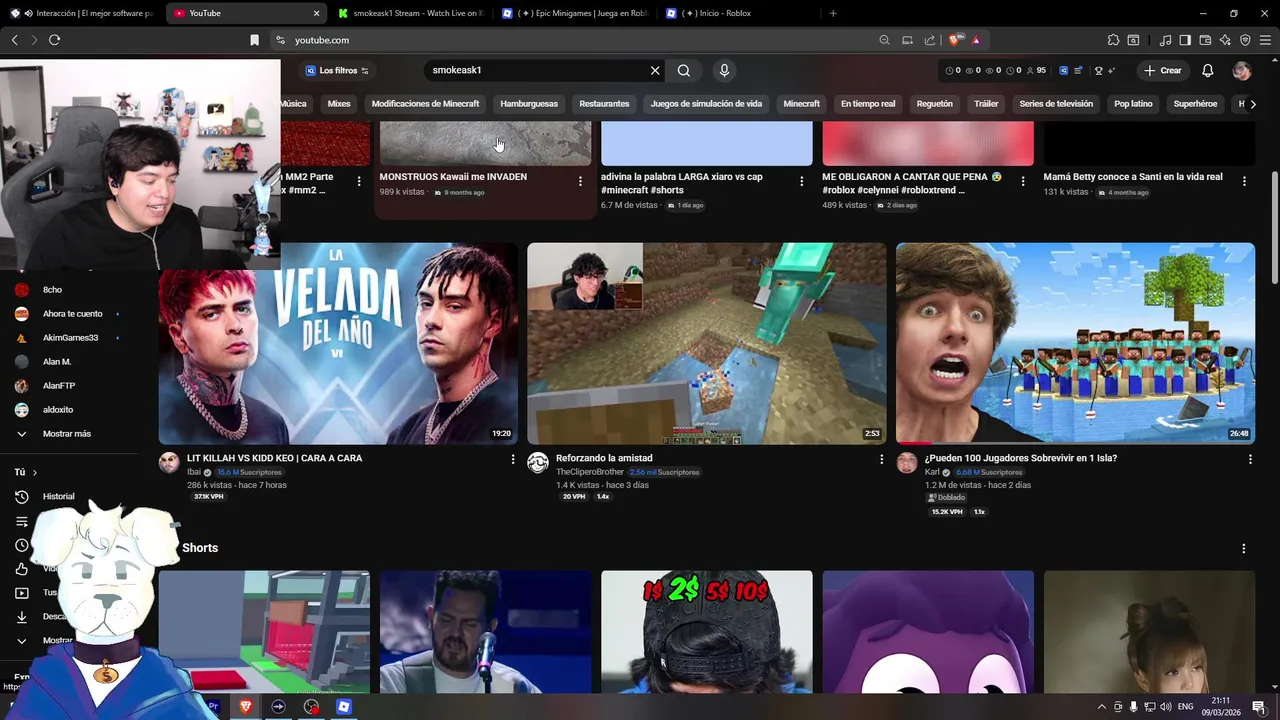Screen dimensions: 1280x720
Task: Select the Reguetón filter chip
Action: click(x=935, y=104)
